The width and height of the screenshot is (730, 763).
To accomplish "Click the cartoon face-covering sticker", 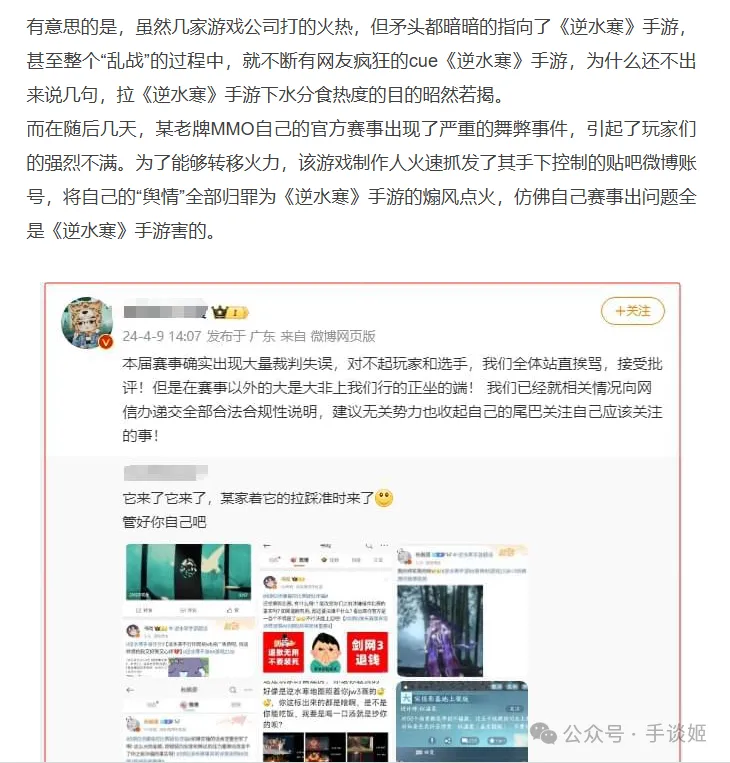I will pos(325,652).
